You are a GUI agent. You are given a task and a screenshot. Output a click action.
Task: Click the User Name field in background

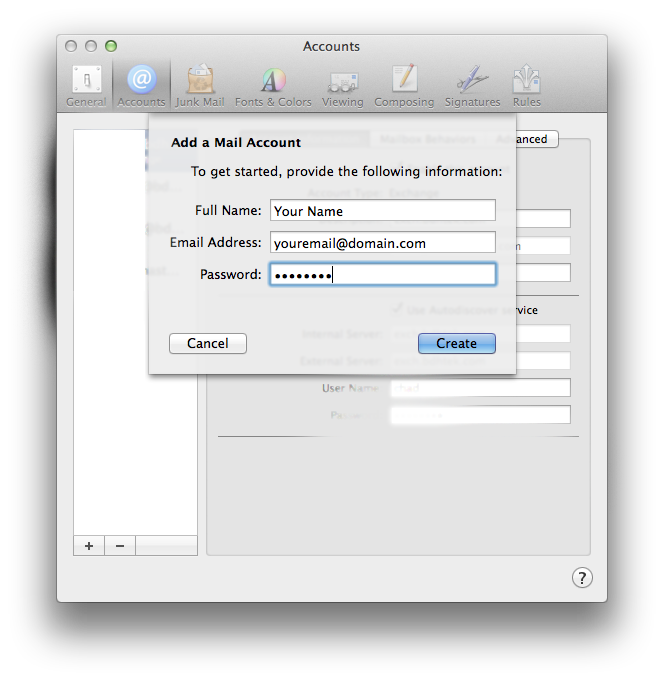tap(481, 387)
